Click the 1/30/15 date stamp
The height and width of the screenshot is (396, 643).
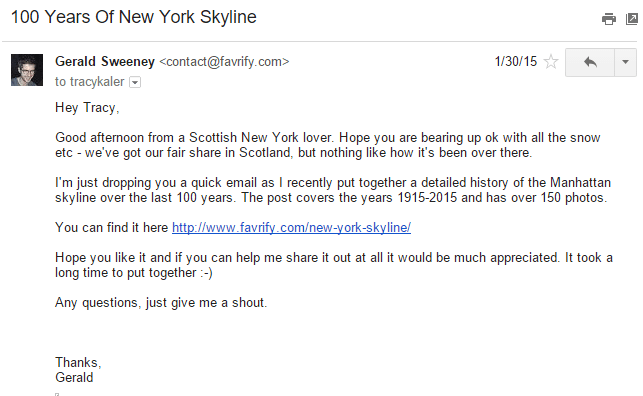[x=515, y=61]
